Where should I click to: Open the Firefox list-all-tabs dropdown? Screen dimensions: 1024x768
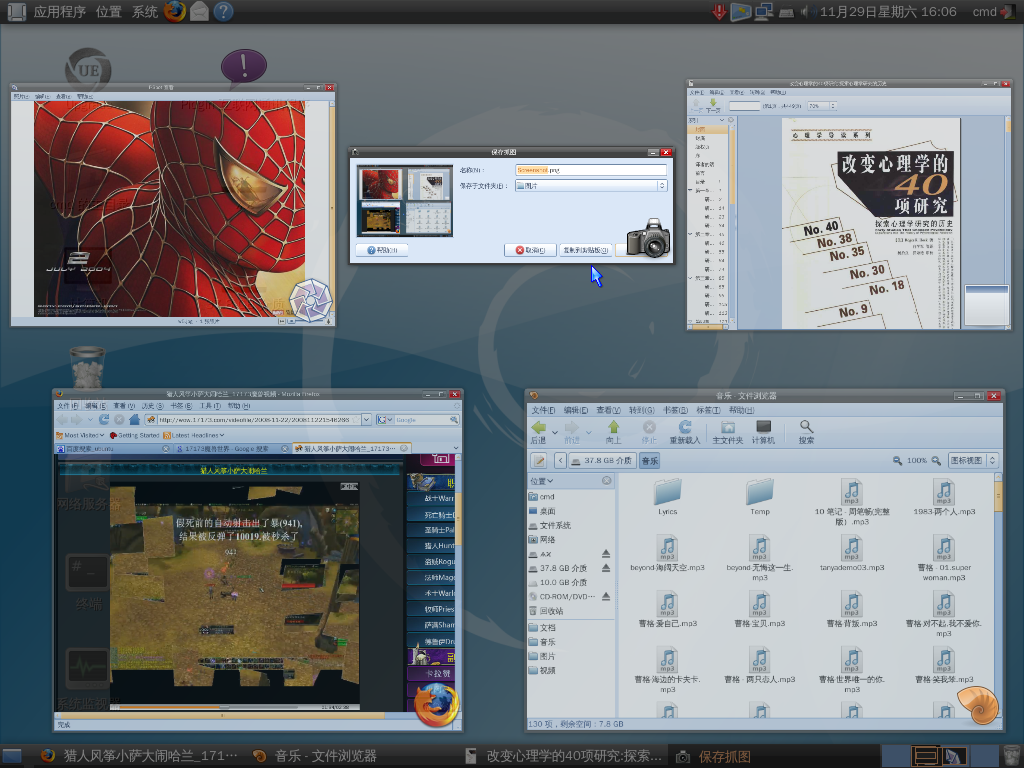455,449
